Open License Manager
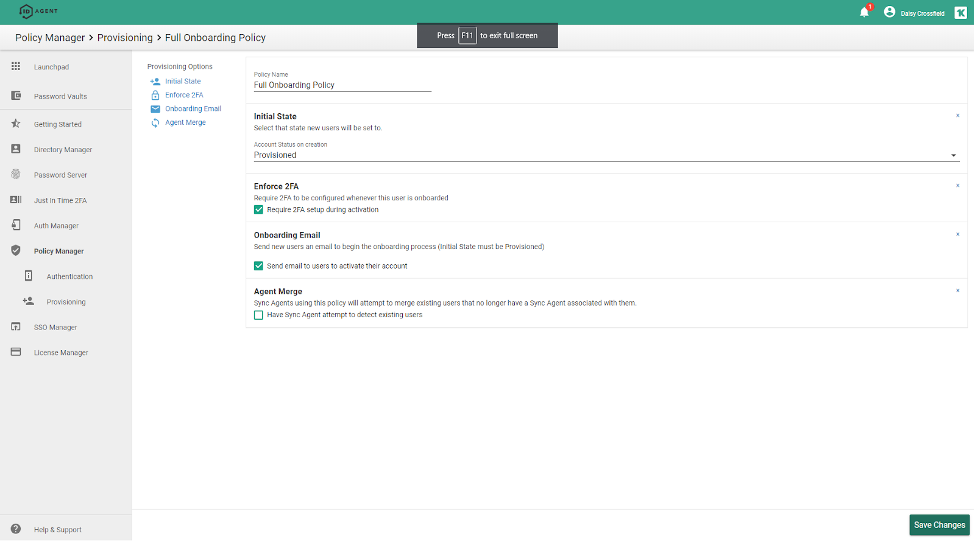Screen dimensions: 974x547 (x=61, y=353)
